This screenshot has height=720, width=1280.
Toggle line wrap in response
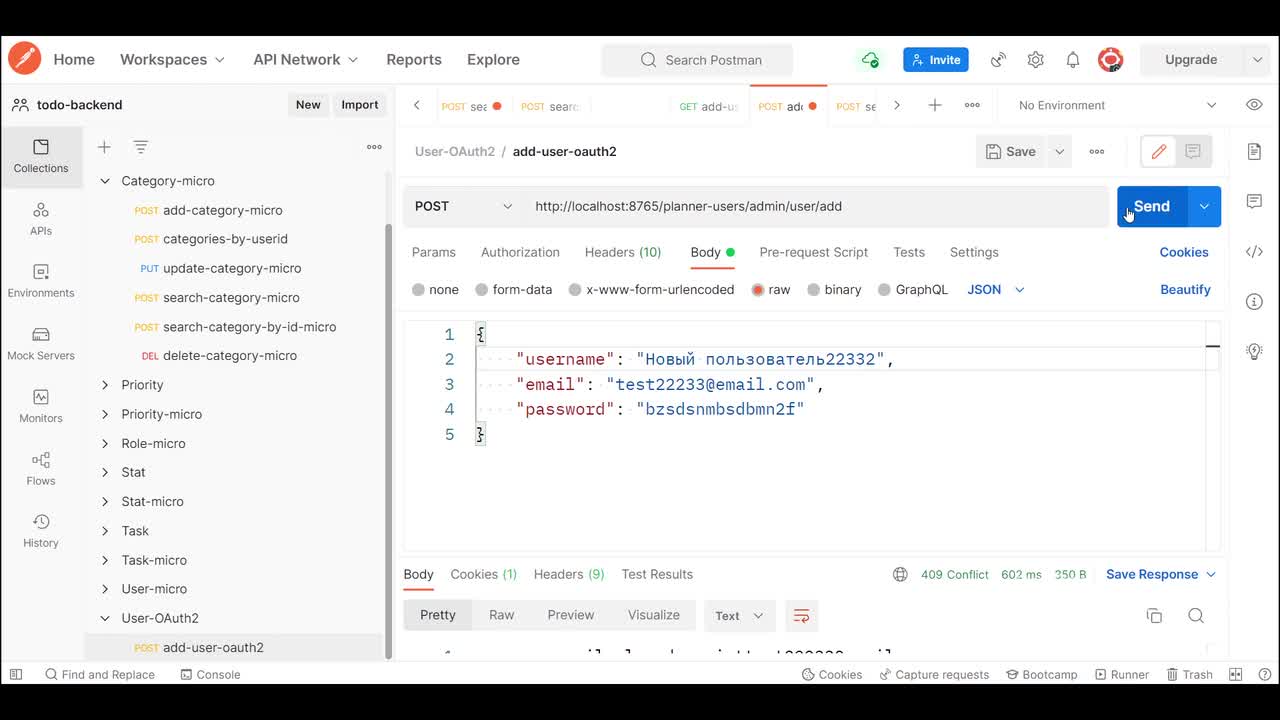[x=801, y=616]
